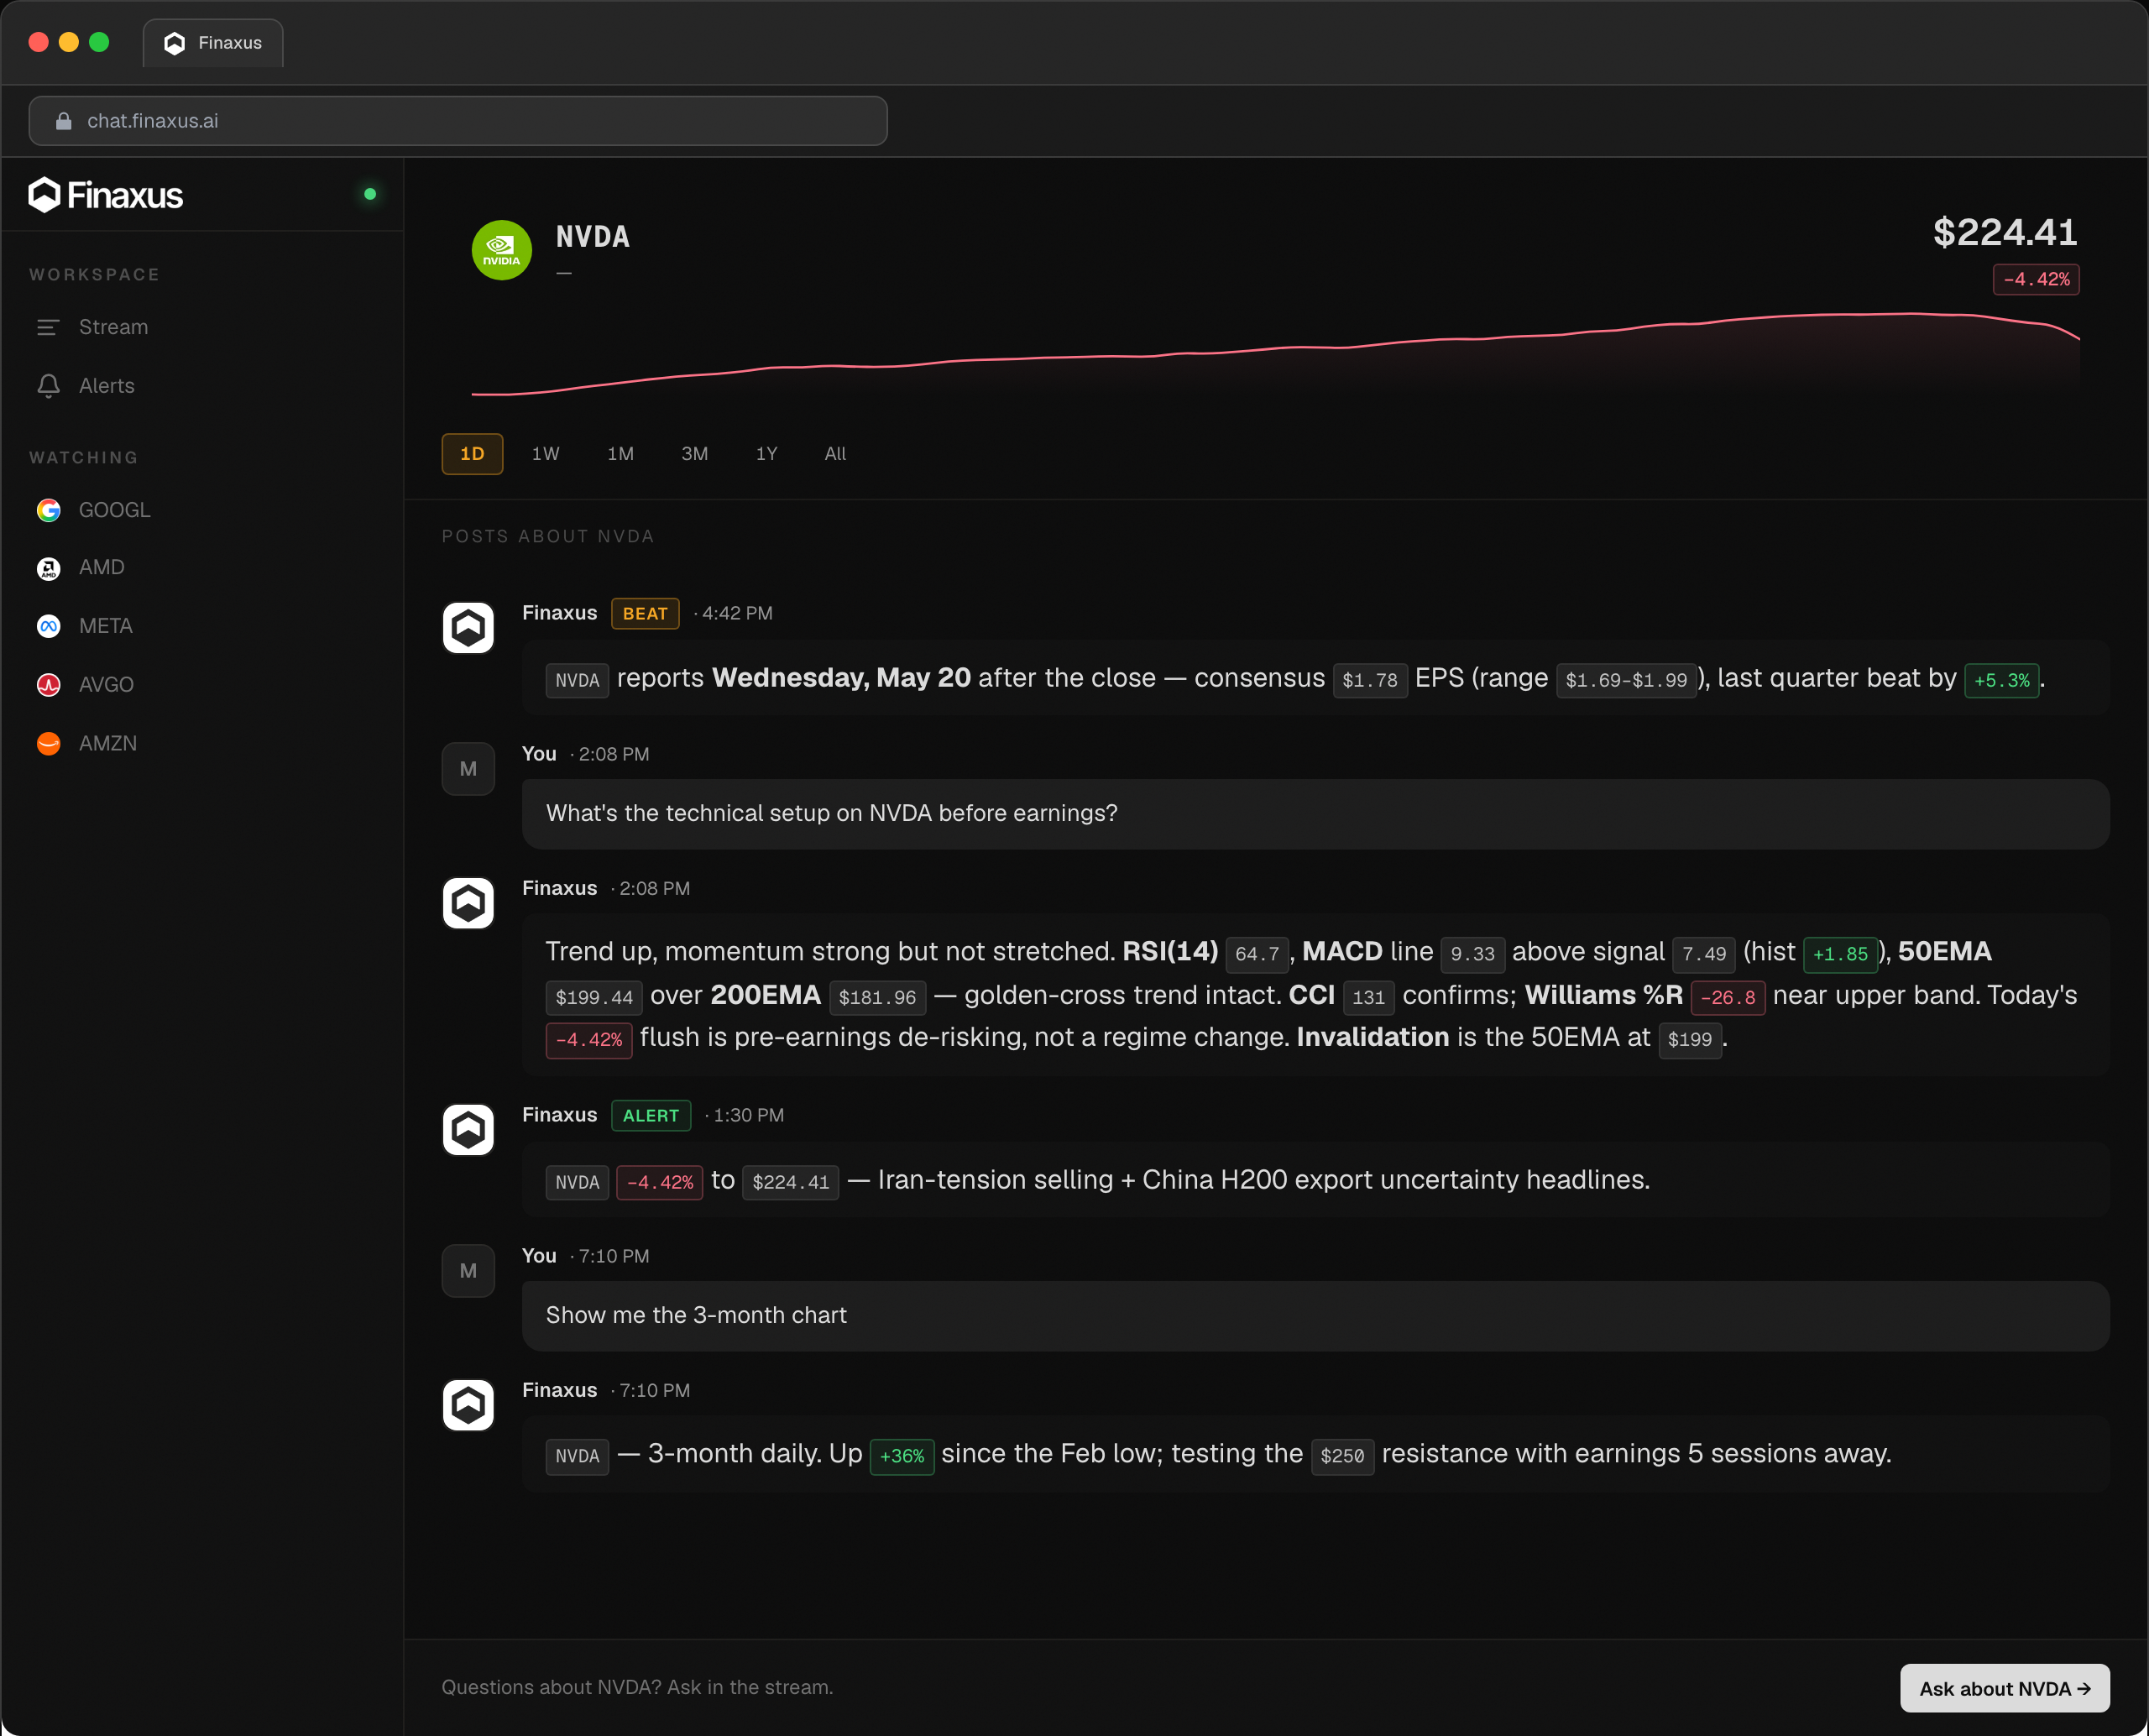Click the $199 invalidation chip
This screenshot has width=2149, height=1736.
[x=1690, y=1040]
